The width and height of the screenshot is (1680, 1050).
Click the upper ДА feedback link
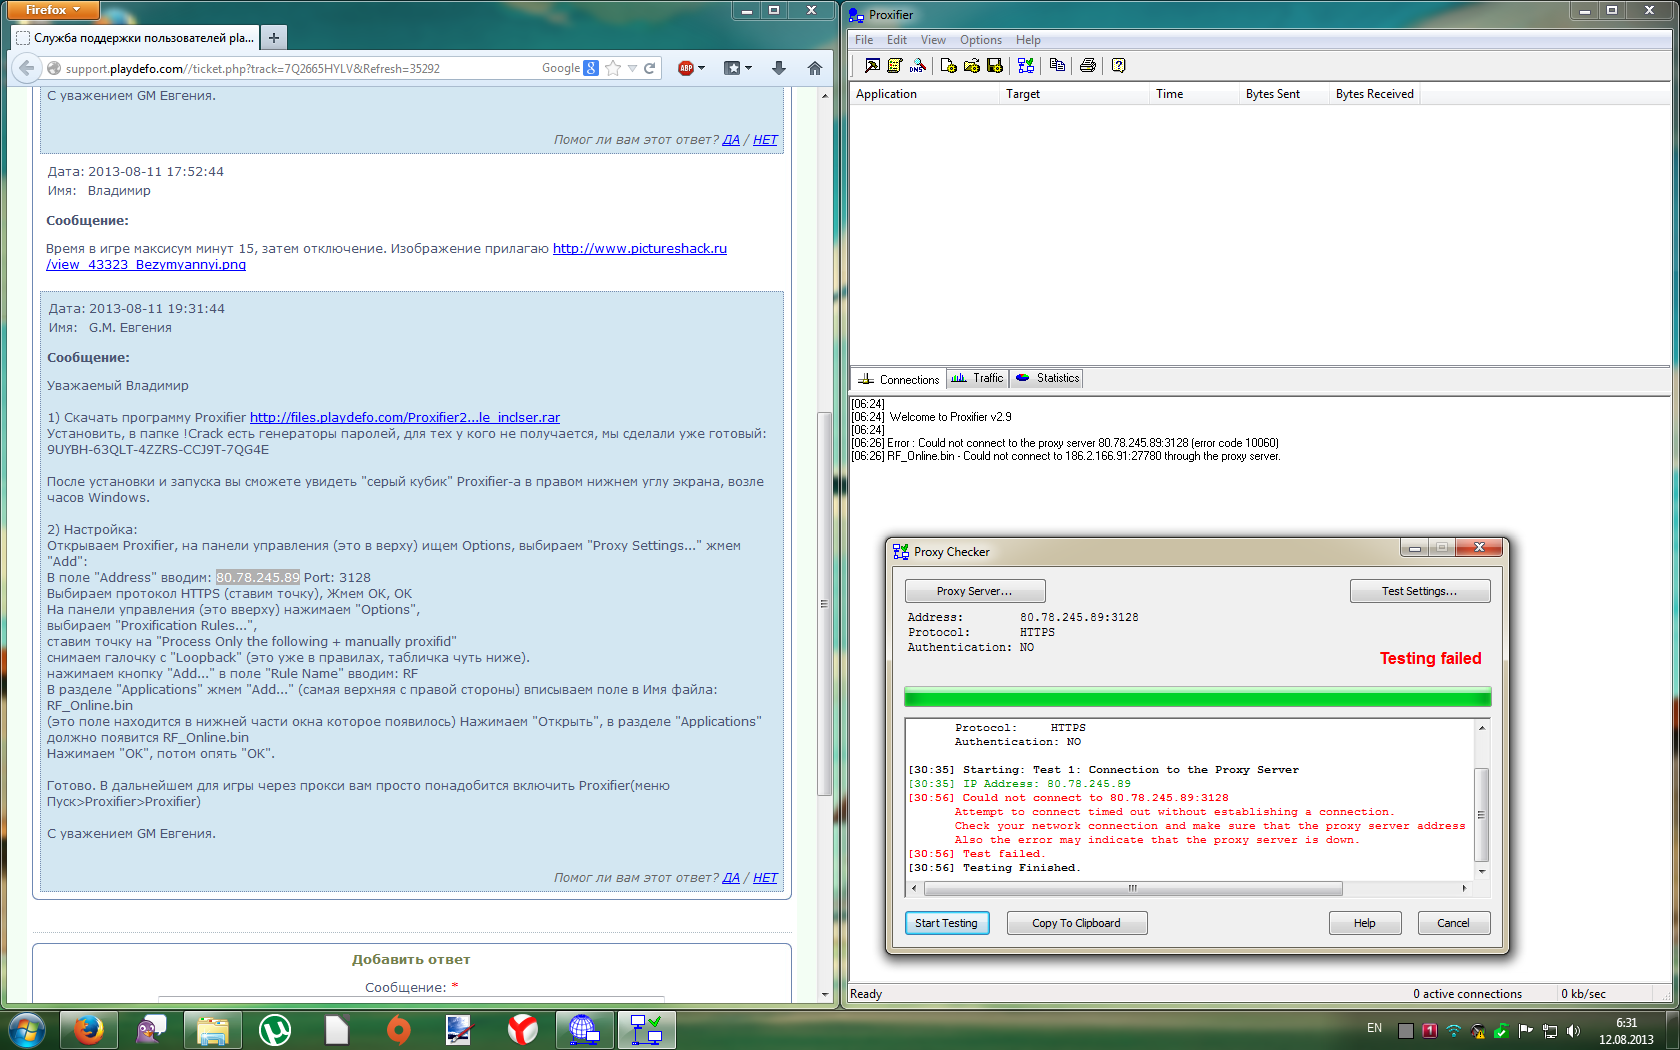point(731,139)
